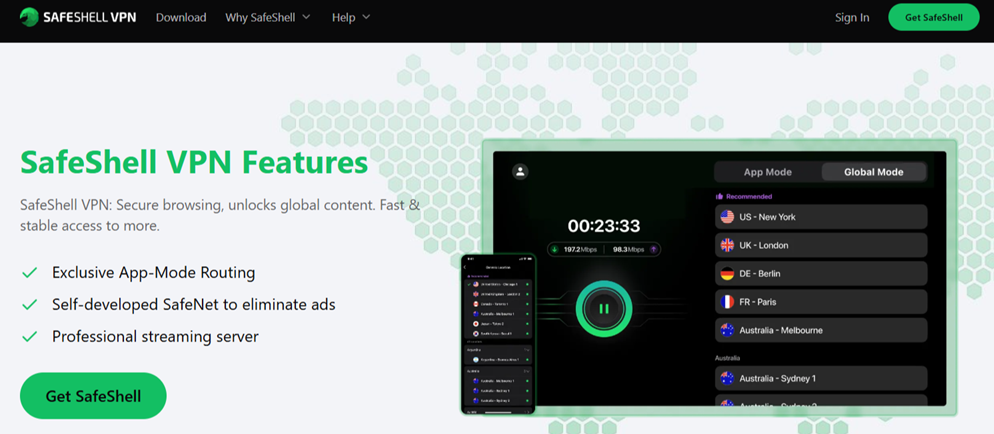Image resolution: width=994 pixels, height=434 pixels.
Task: Click checkmark beside Professional streaming server
Action: tap(29, 336)
